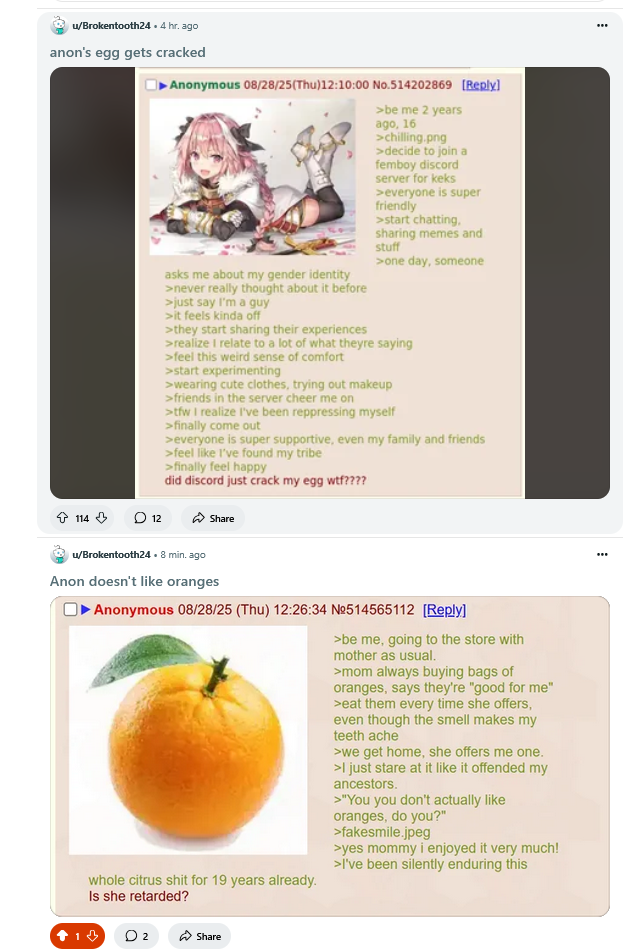
Task: Tick the checkbox in the oranges post image
Action: (70, 610)
